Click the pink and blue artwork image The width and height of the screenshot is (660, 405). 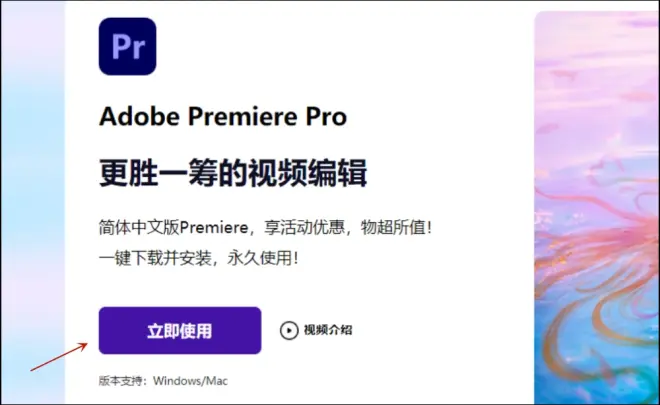pyautogui.click(x=597, y=208)
